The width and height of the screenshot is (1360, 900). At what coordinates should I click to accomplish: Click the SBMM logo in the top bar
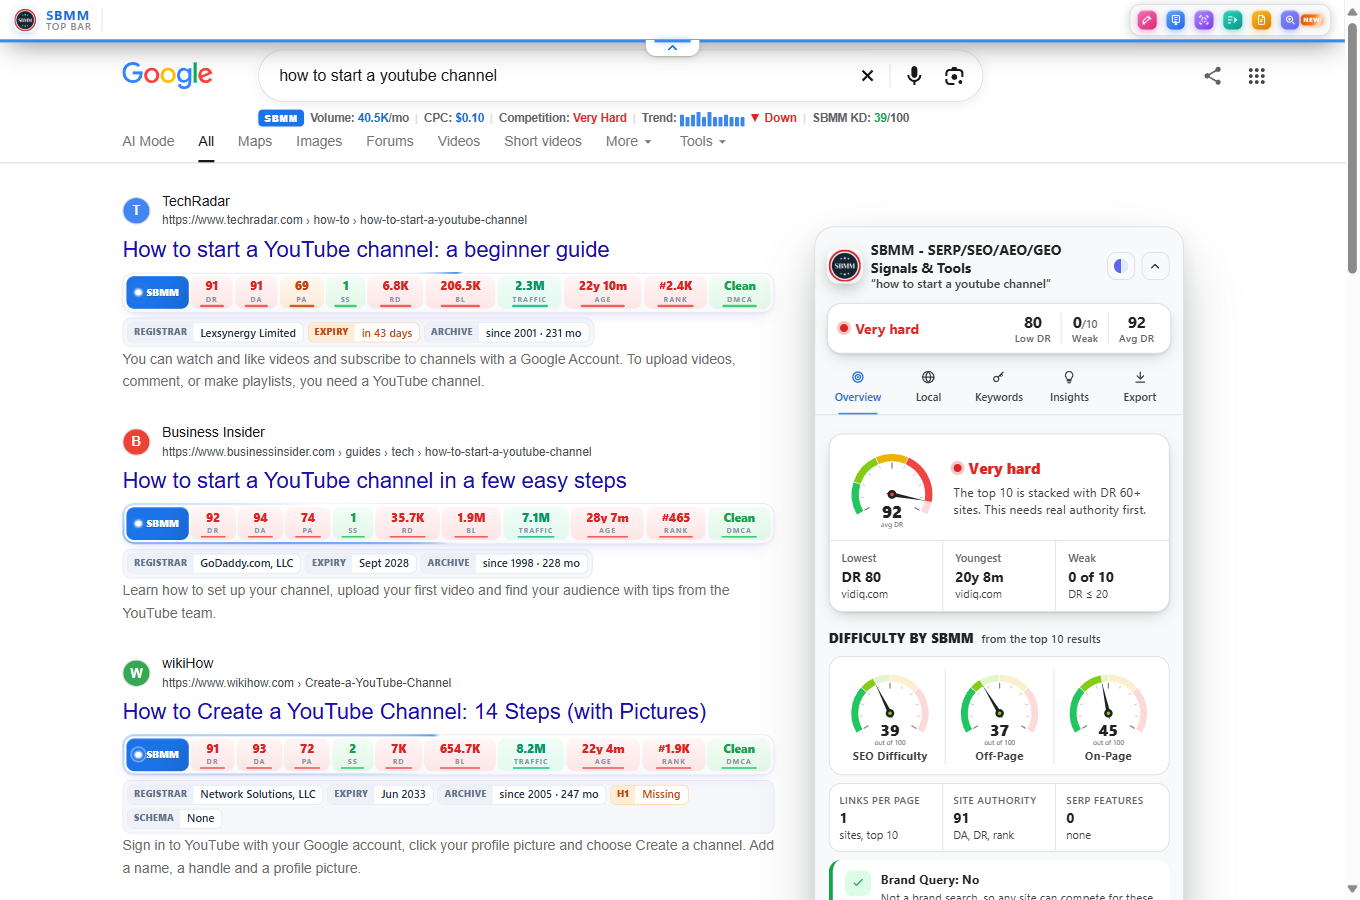pyautogui.click(x=25, y=20)
